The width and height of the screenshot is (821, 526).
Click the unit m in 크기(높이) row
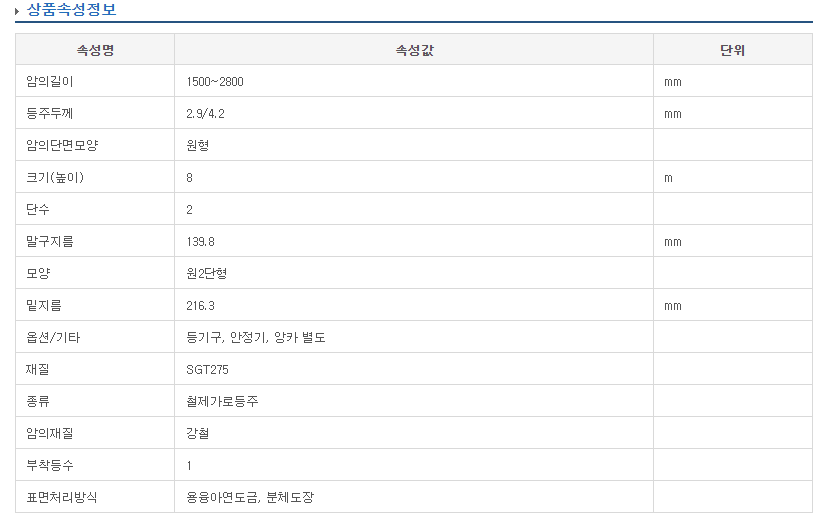click(668, 178)
